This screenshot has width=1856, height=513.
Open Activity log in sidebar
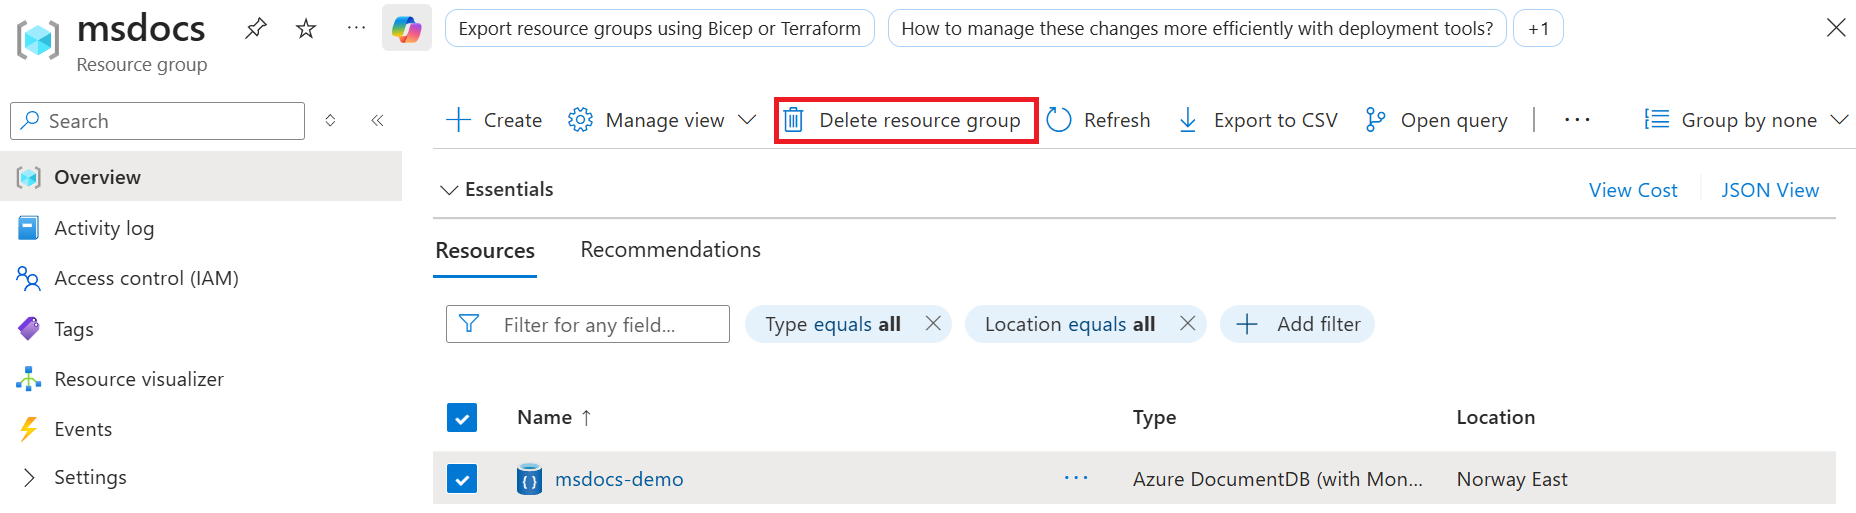point(104,228)
